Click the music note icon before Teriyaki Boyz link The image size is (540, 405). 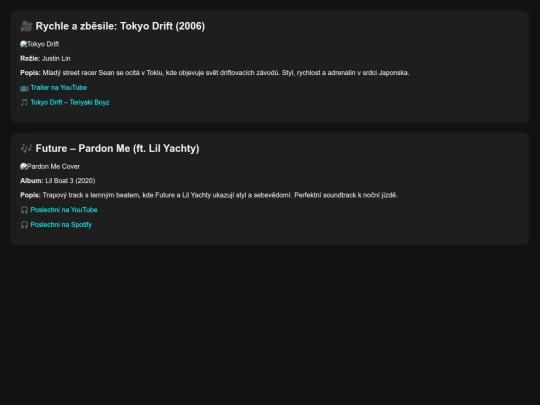[24, 103]
